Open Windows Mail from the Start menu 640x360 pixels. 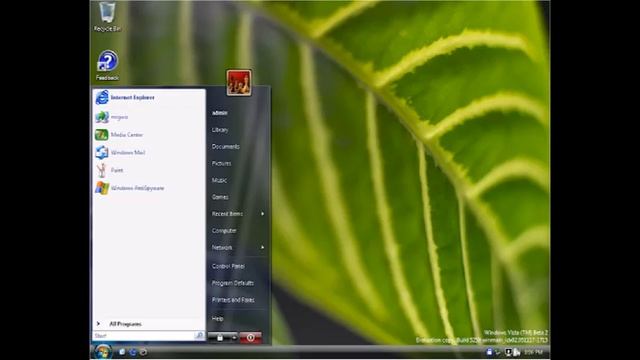149,153
